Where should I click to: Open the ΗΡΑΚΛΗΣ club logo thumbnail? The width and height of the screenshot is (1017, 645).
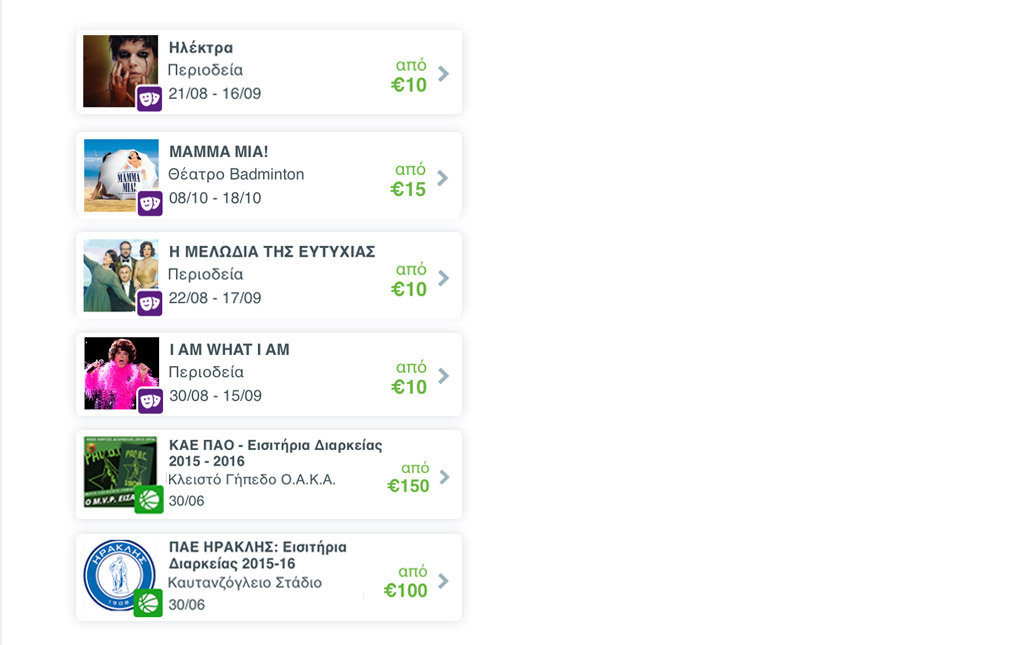click(x=120, y=575)
